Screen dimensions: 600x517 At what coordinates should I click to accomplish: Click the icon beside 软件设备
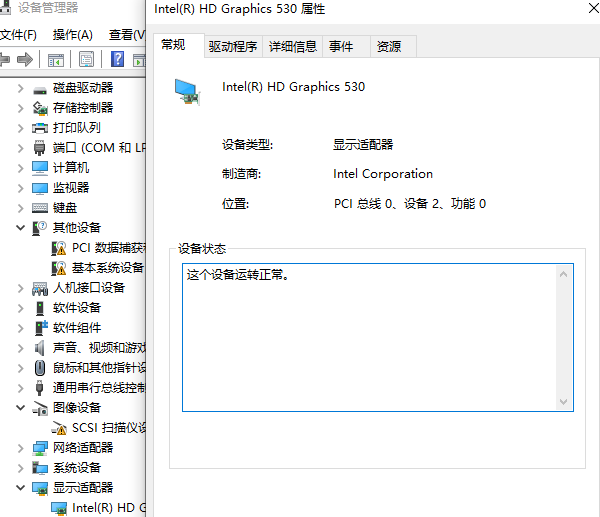click(x=40, y=308)
